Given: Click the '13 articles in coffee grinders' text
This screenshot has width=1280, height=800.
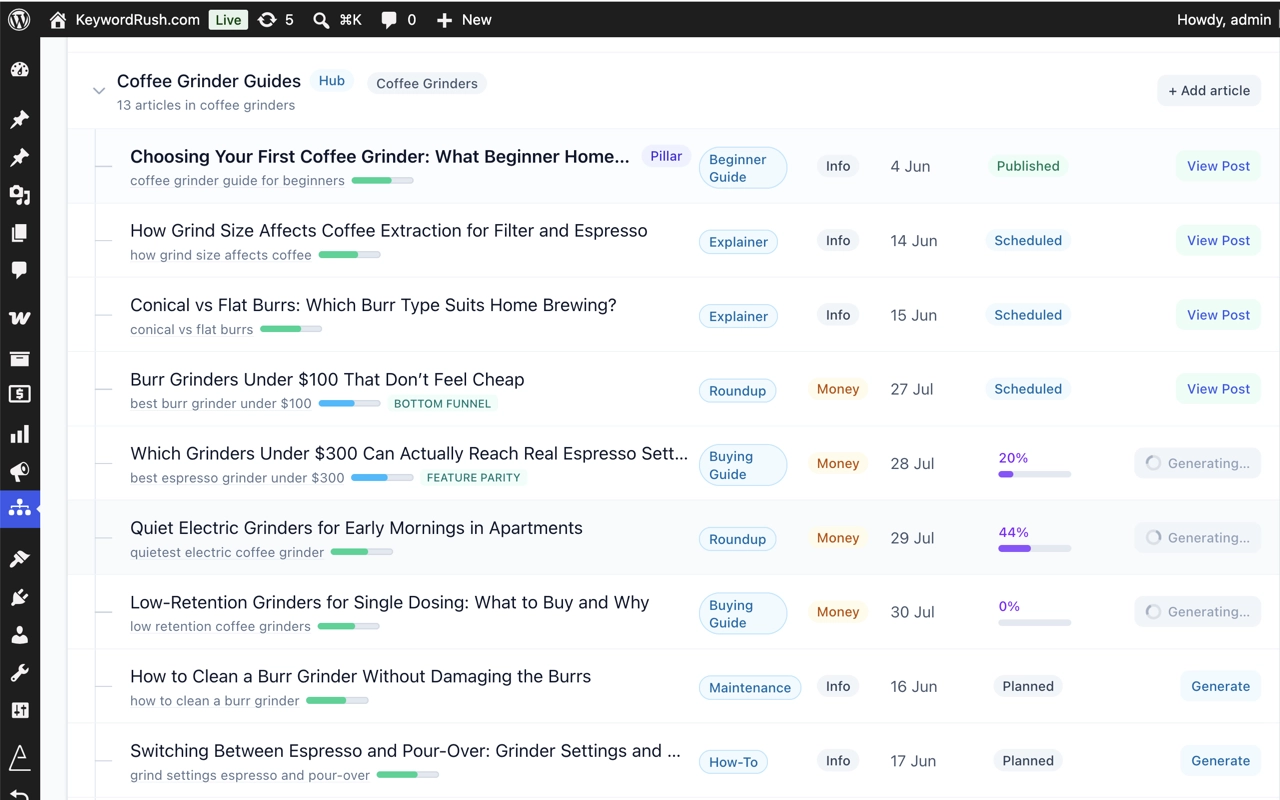Looking at the screenshot, I should [206, 105].
